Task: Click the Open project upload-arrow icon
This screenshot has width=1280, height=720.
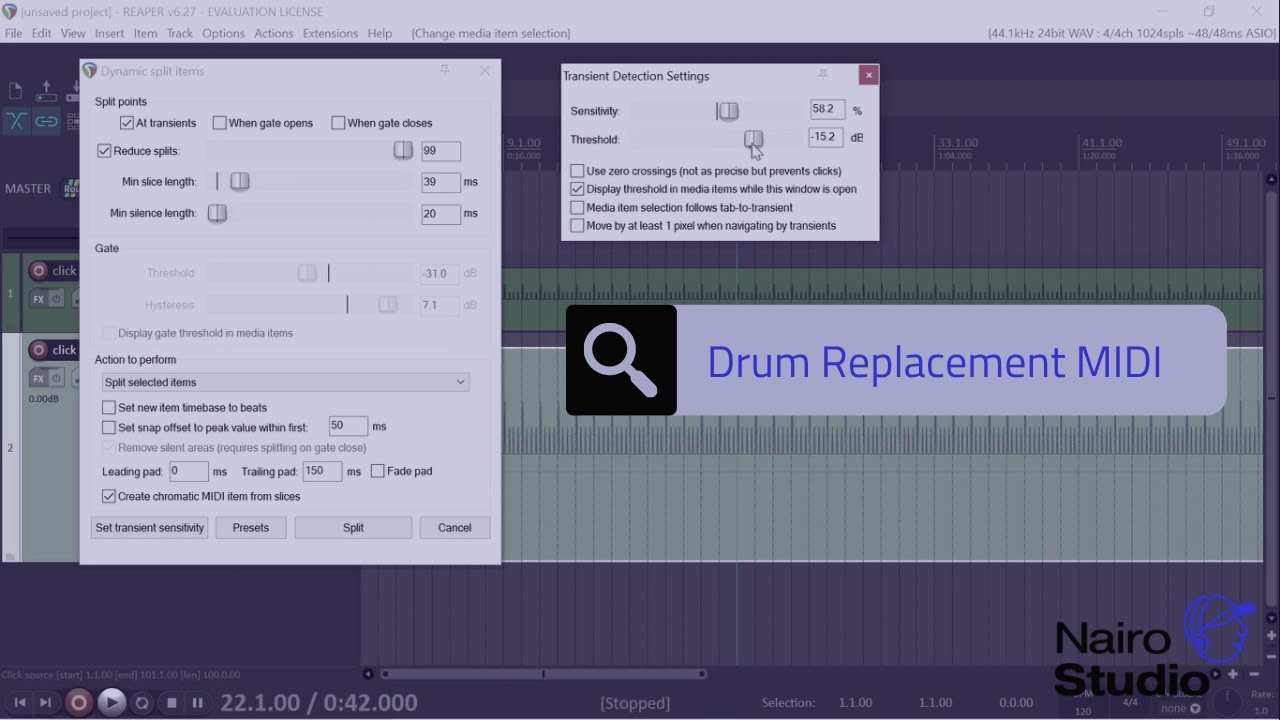Action: (46, 91)
